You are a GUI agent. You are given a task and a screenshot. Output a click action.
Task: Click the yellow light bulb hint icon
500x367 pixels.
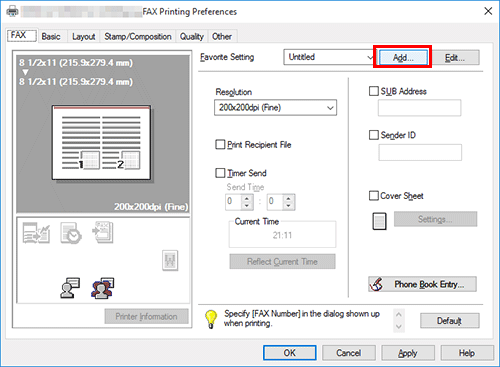pos(211,319)
